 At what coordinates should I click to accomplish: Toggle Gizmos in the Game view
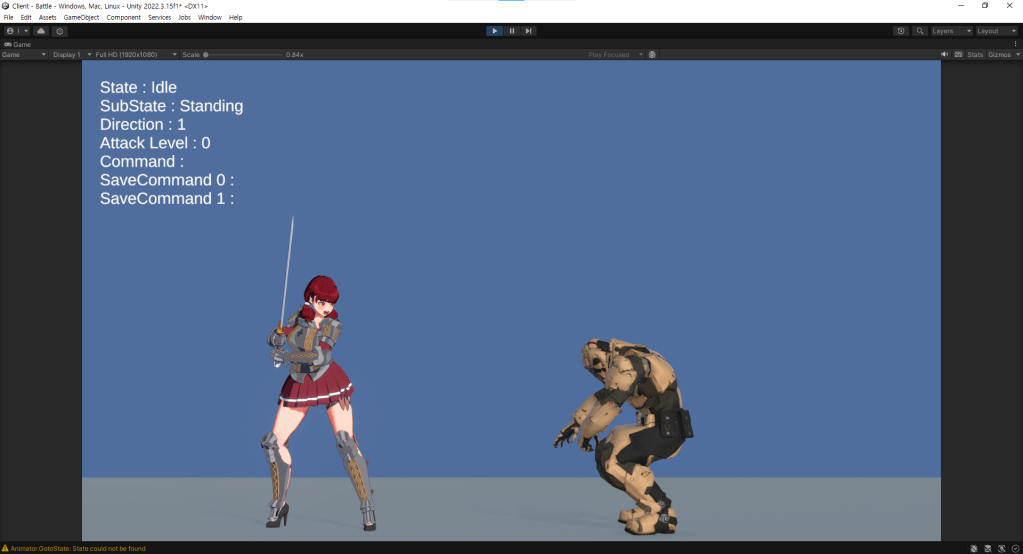[998, 55]
